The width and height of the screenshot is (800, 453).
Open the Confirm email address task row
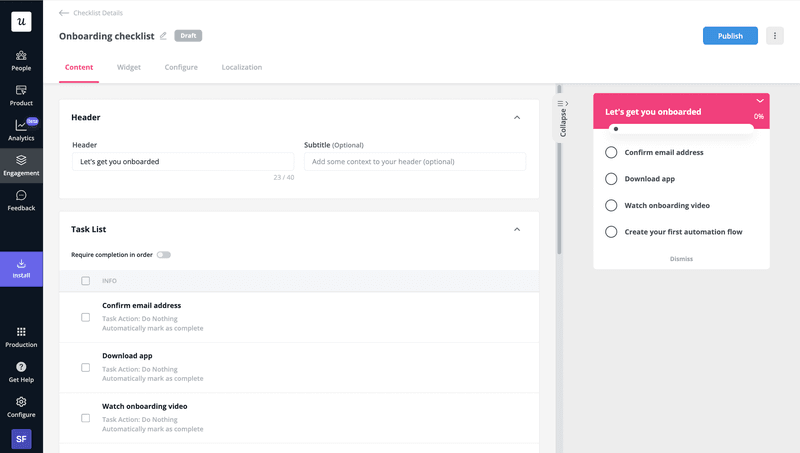(x=299, y=317)
